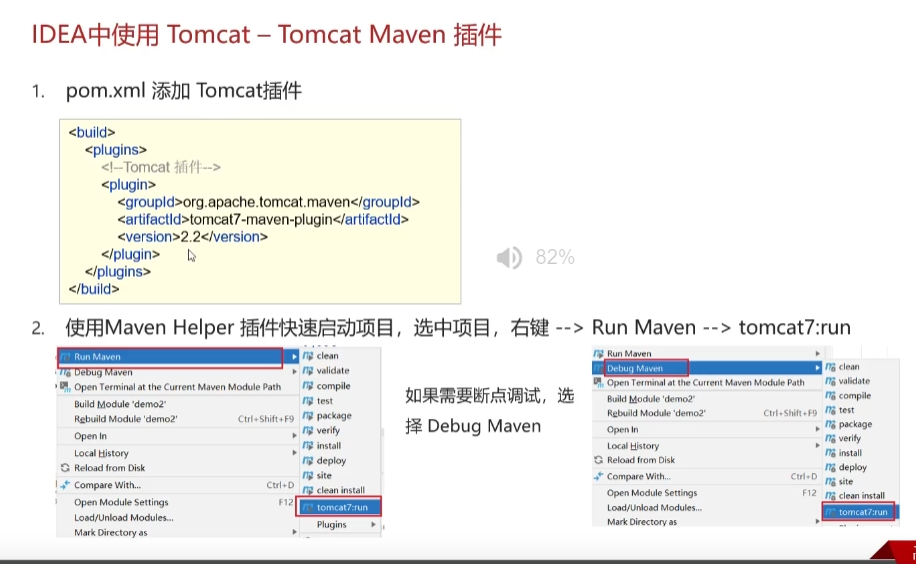Click the validate goal icon in left submenu

(x=308, y=371)
